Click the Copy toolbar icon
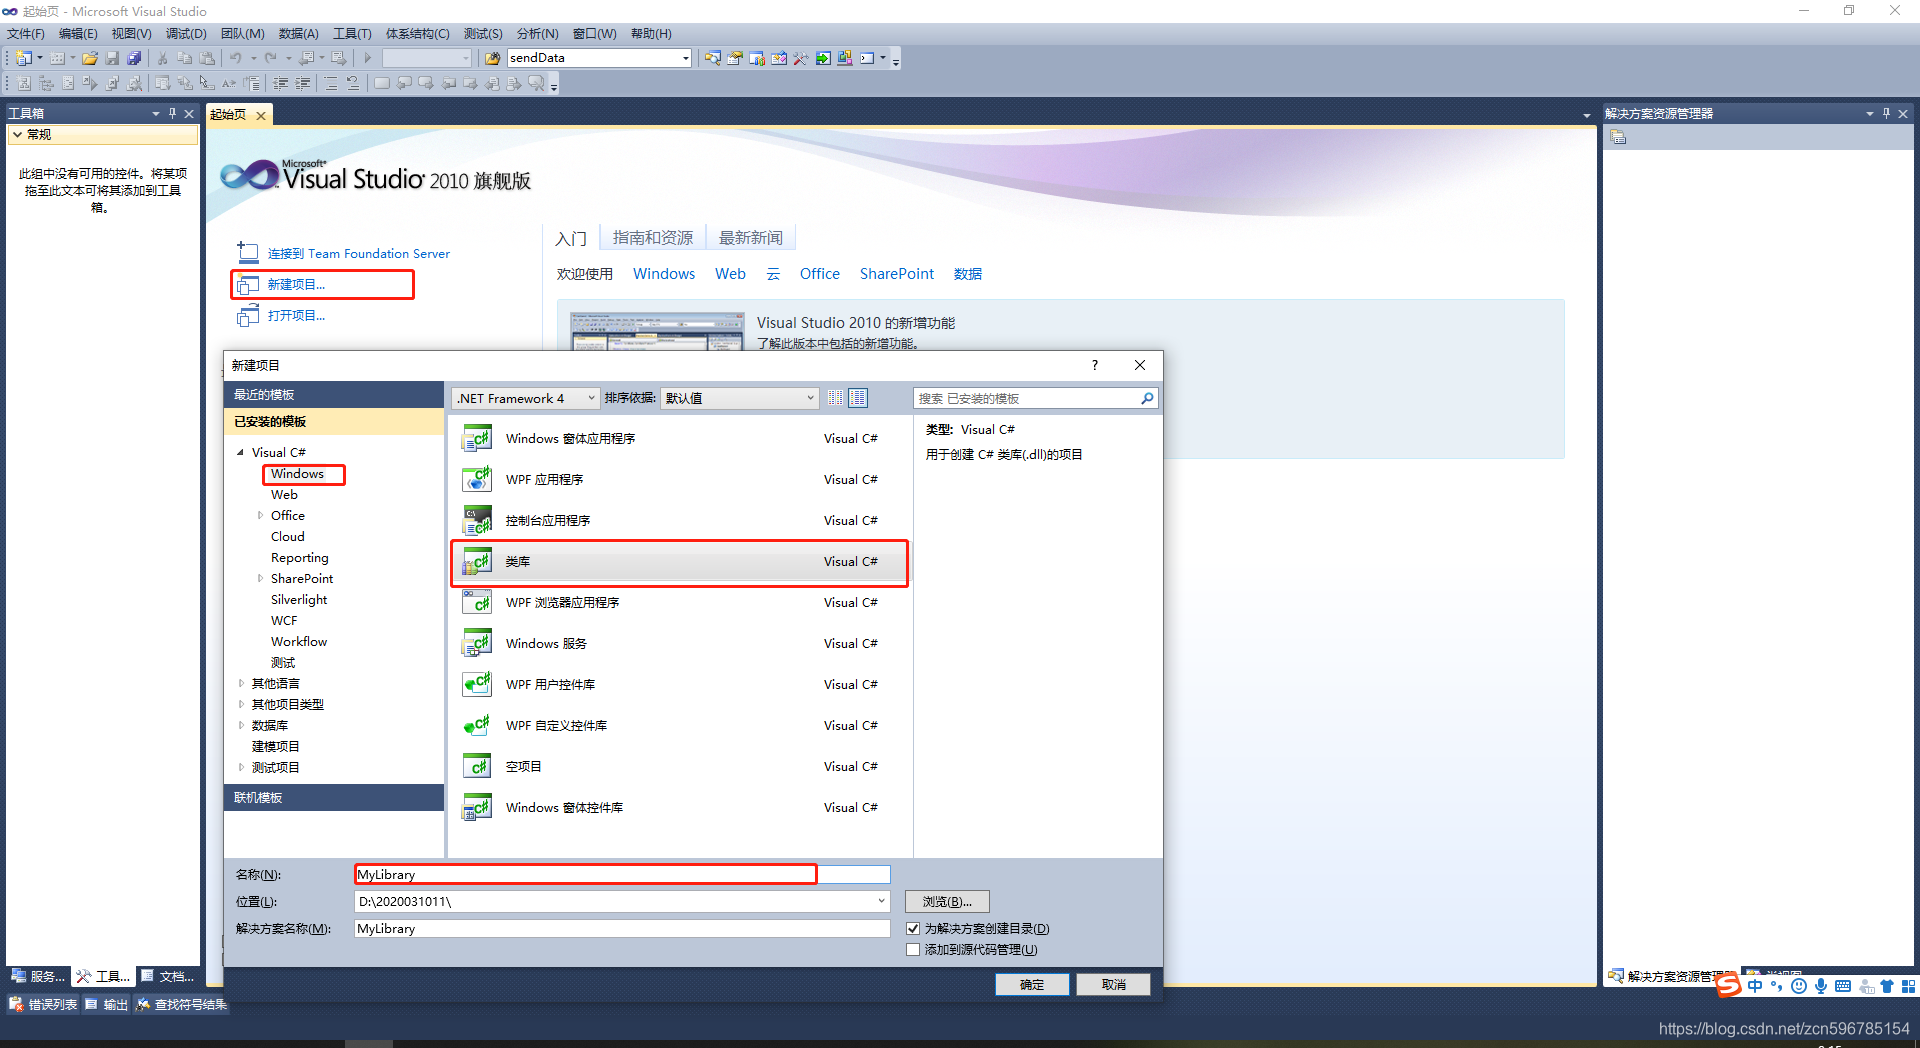 coord(185,58)
